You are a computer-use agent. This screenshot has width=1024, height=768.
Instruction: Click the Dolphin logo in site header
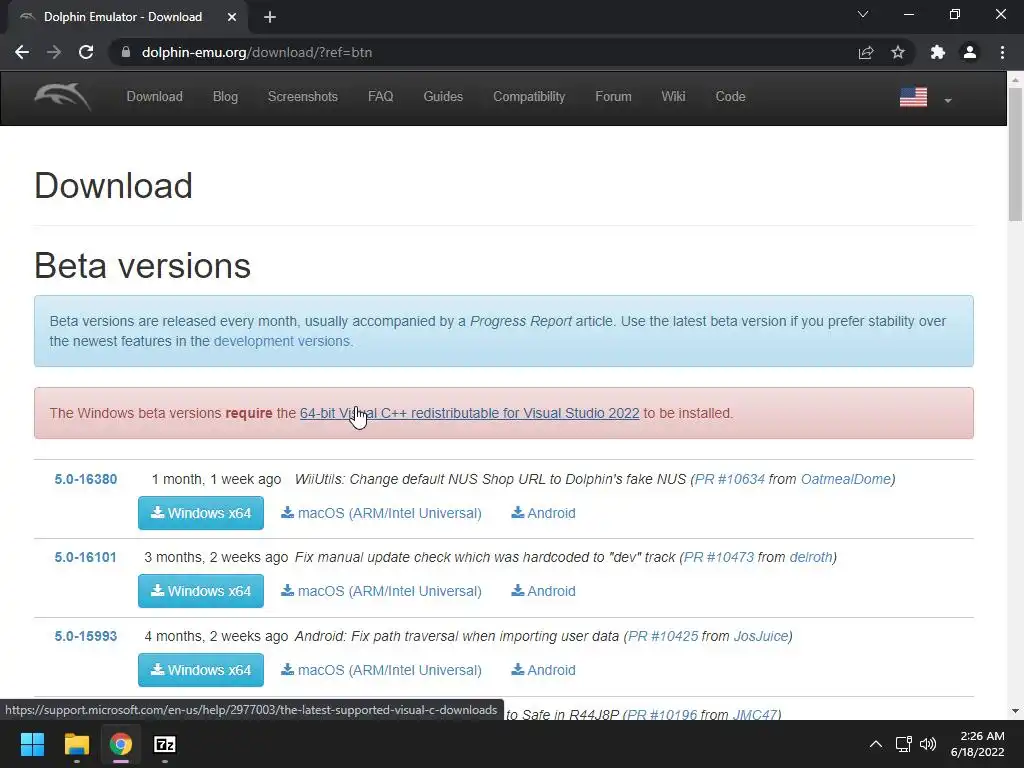click(x=63, y=97)
